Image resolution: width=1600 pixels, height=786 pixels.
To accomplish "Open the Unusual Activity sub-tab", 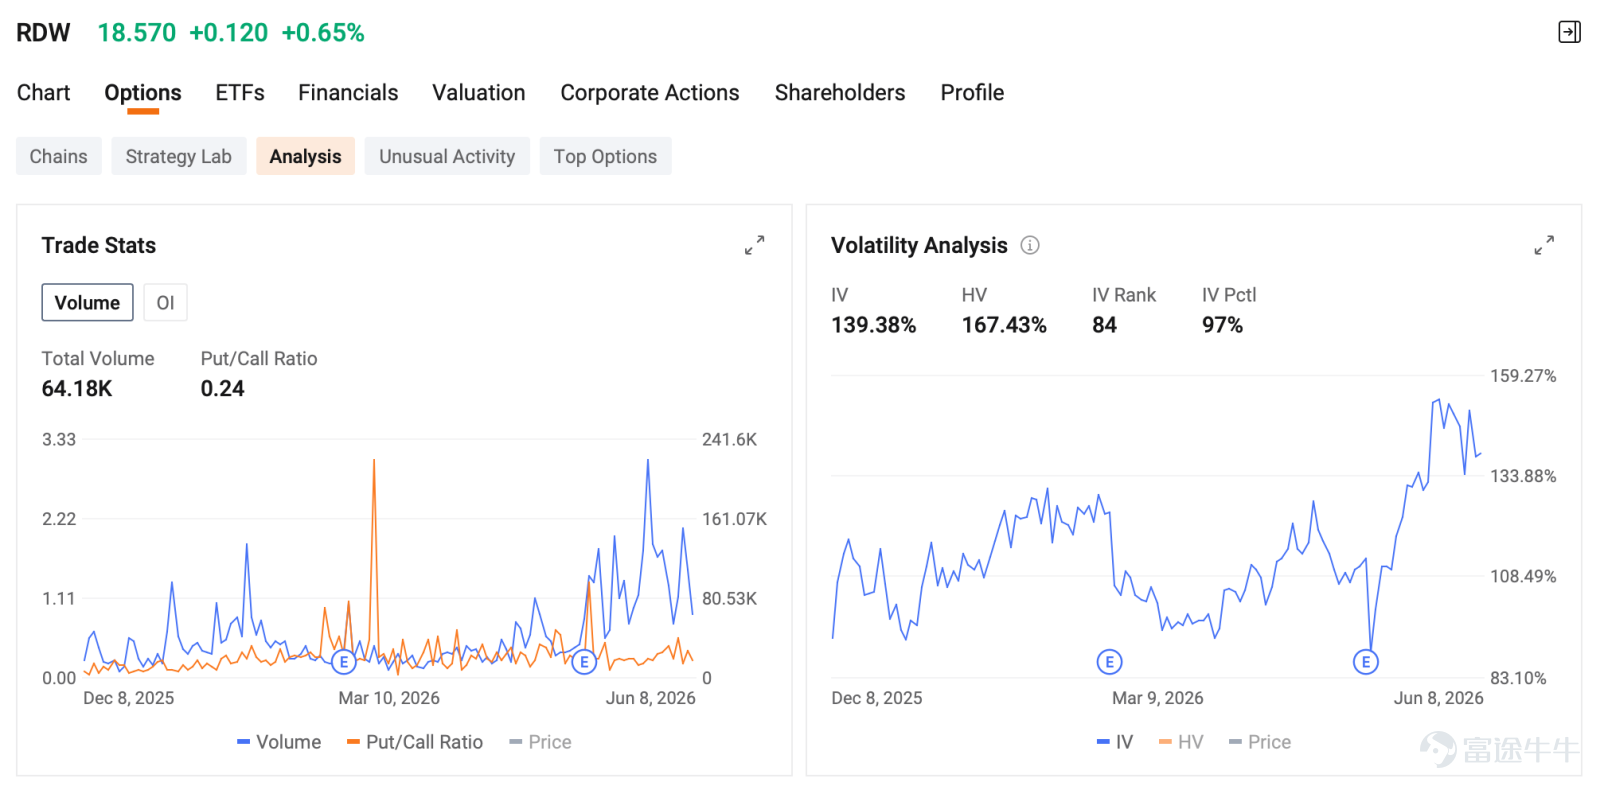I will (447, 156).
